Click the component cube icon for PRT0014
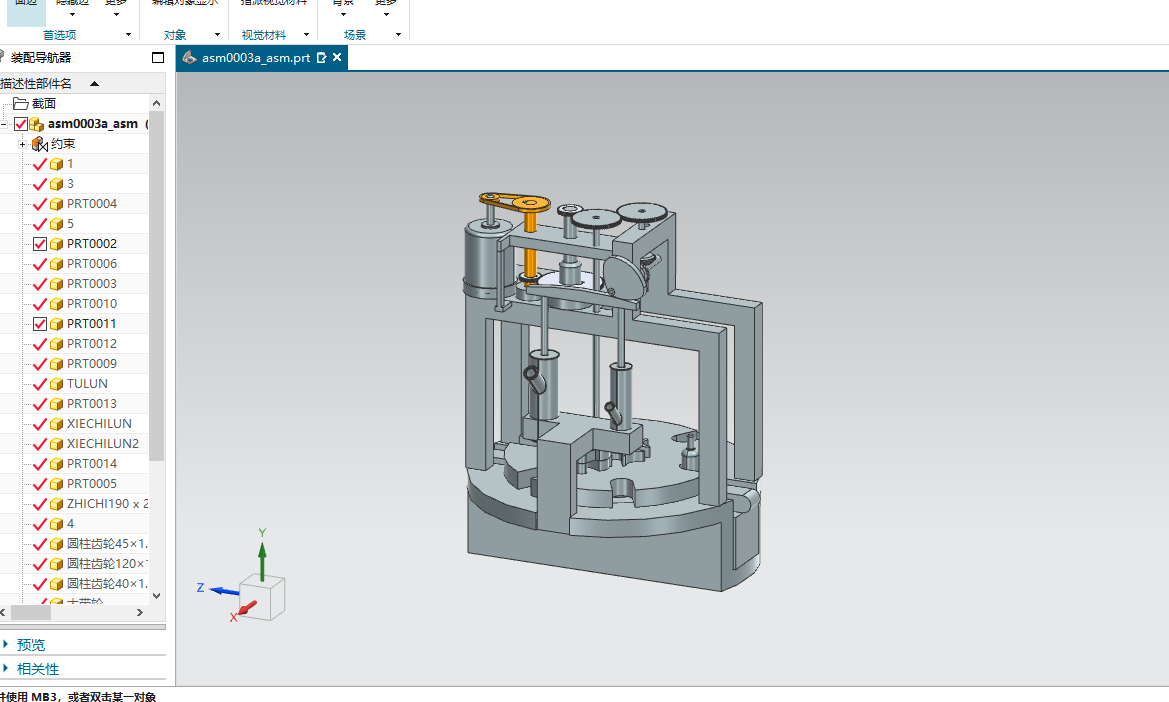 point(57,464)
